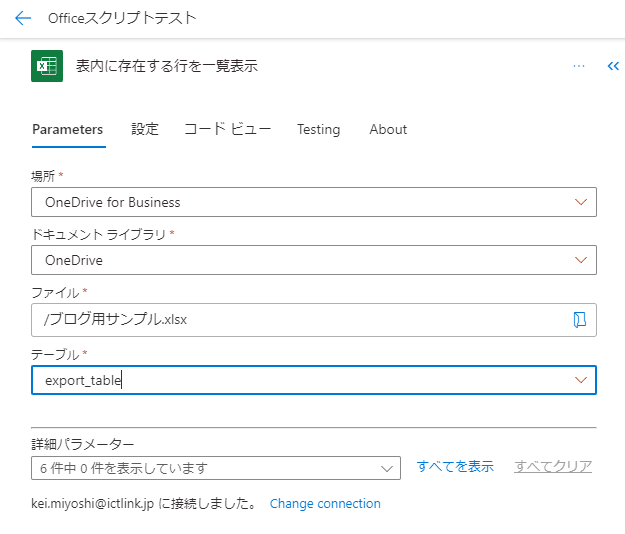Click the action title 表内に存在する行を一覧表示
The image size is (625, 534).
[167, 66]
